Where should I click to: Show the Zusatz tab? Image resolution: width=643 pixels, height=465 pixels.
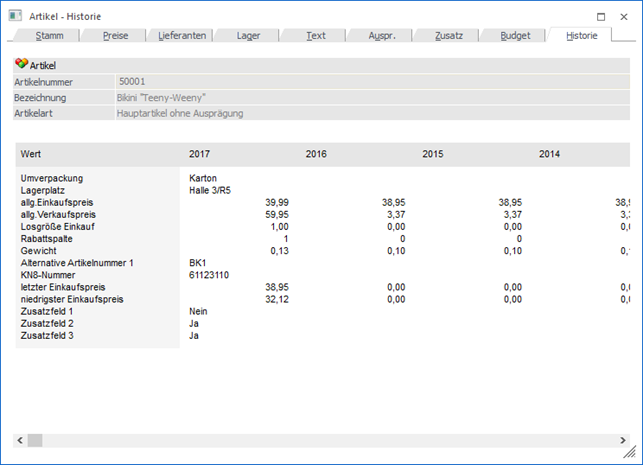pyautogui.click(x=449, y=35)
